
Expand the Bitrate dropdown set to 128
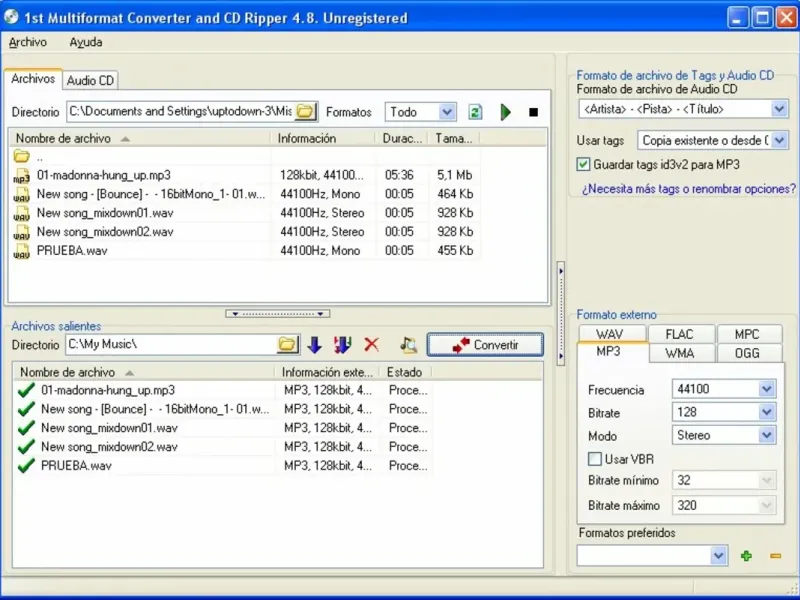point(766,412)
